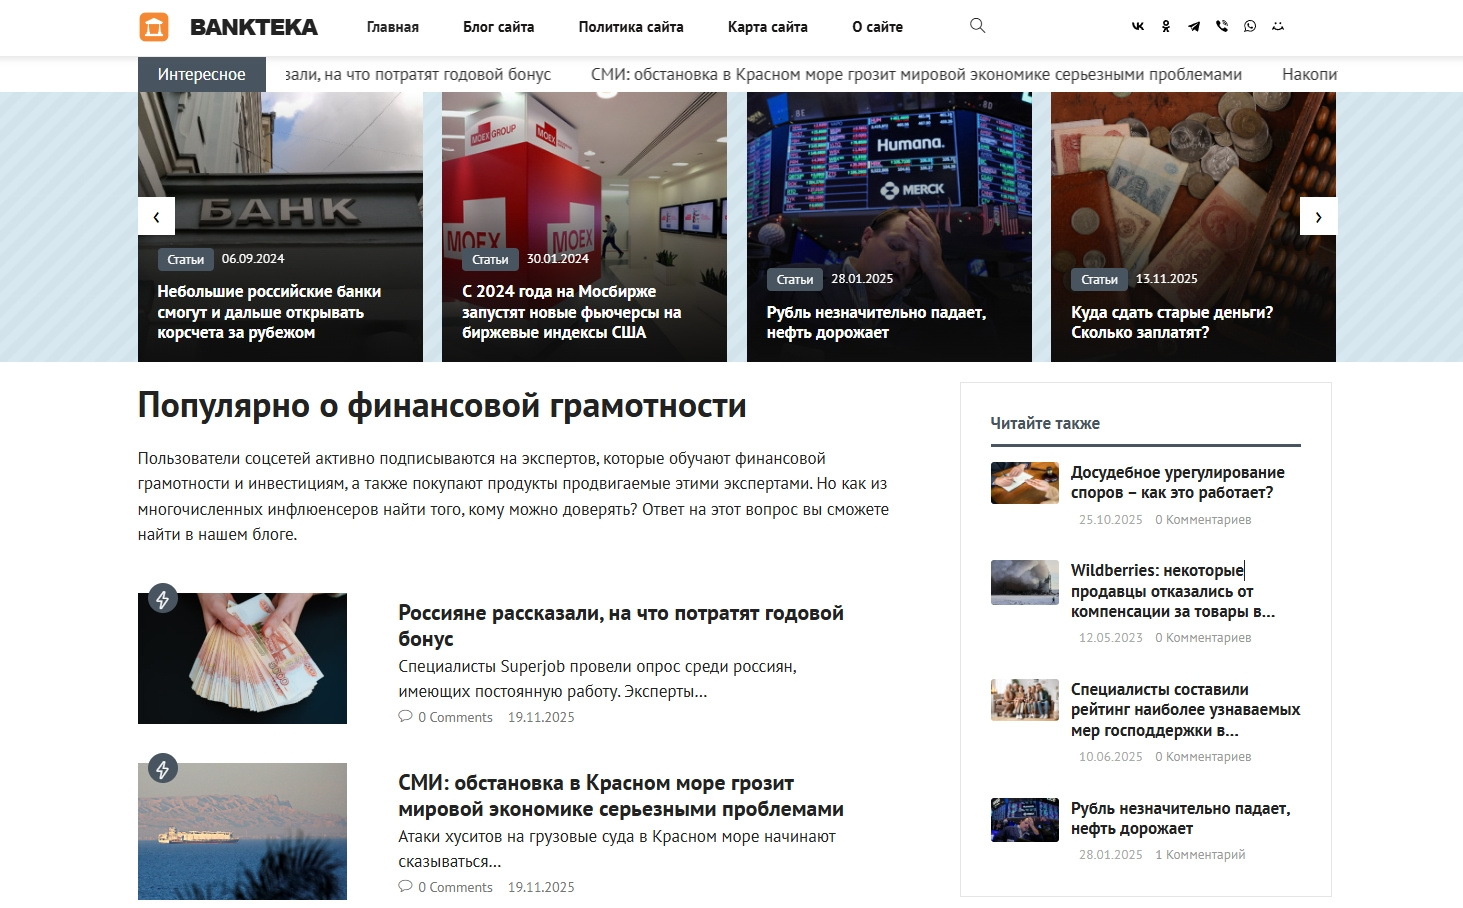The height and width of the screenshot is (908, 1463).
Task: Click the orange Bankteka logo icon
Action: tap(154, 27)
